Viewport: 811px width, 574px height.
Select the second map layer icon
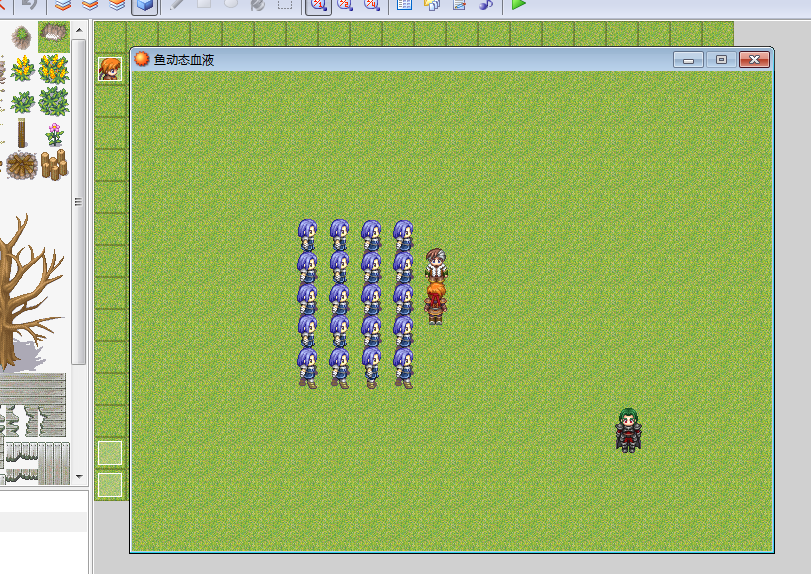click(x=90, y=5)
